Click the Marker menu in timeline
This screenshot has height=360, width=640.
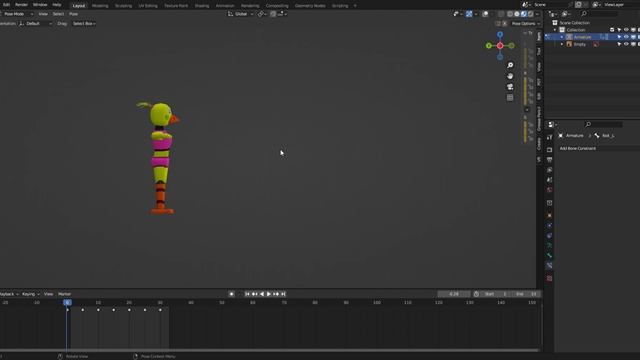(64, 294)
